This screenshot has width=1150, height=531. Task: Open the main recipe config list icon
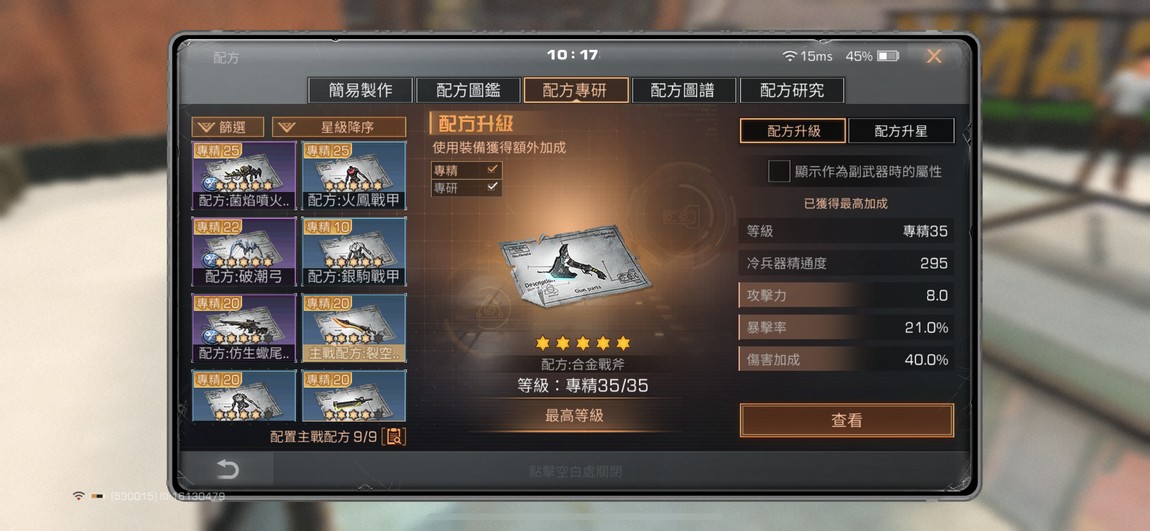click(x=394, y=436)
